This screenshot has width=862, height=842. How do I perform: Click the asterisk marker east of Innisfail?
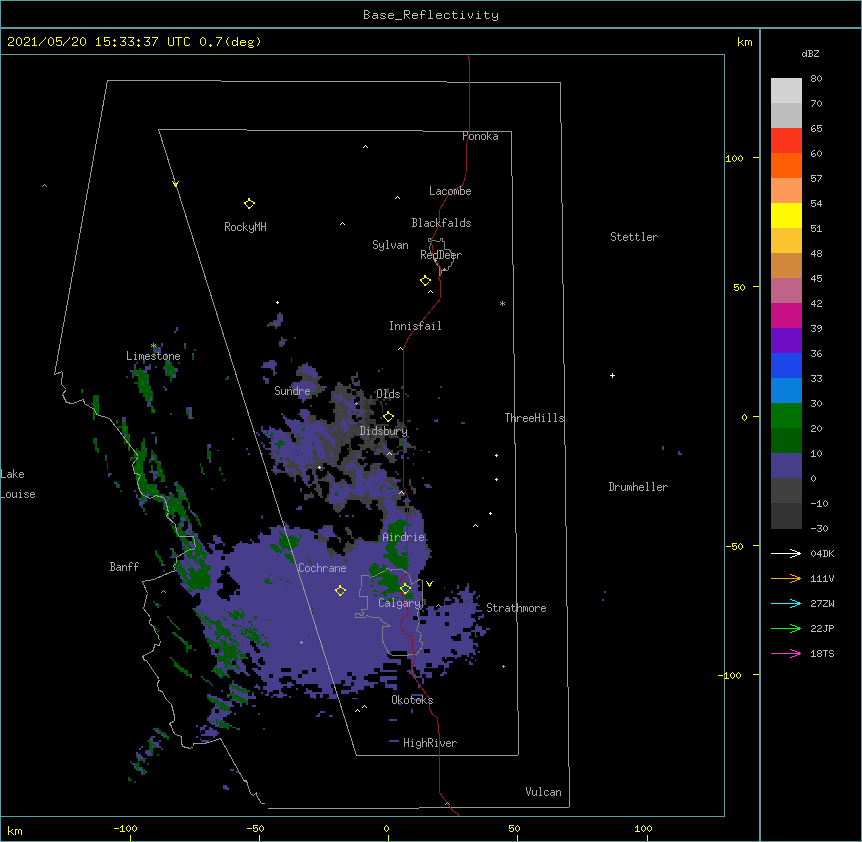502,304
